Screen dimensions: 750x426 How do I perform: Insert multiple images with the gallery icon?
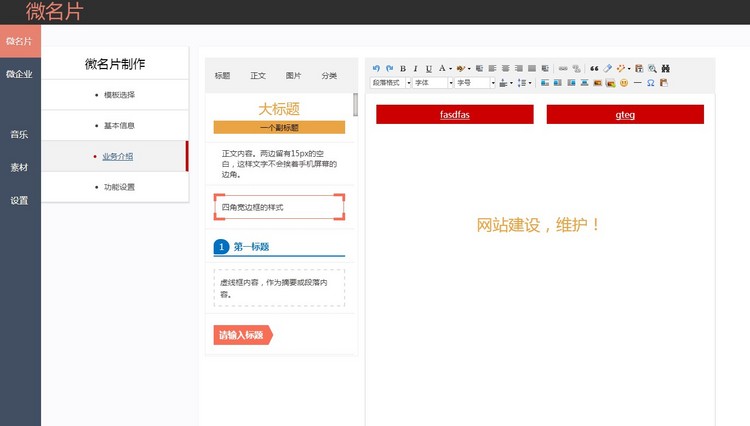(610, 83)
